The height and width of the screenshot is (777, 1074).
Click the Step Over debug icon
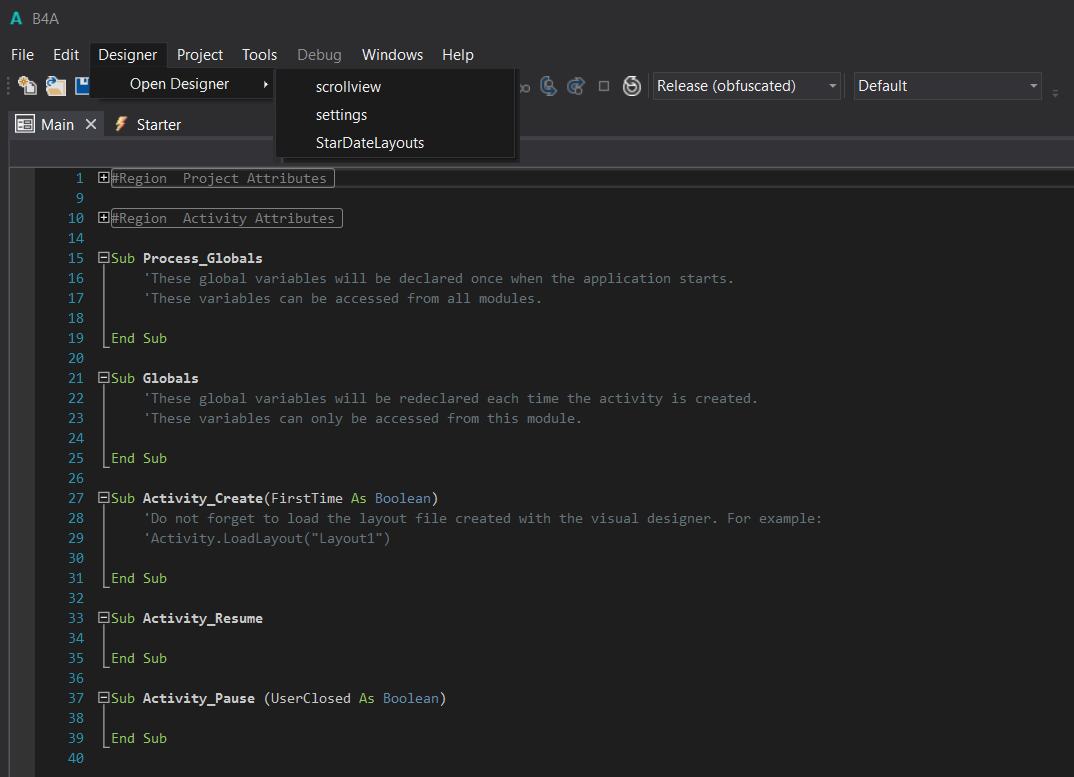[548, 86]
